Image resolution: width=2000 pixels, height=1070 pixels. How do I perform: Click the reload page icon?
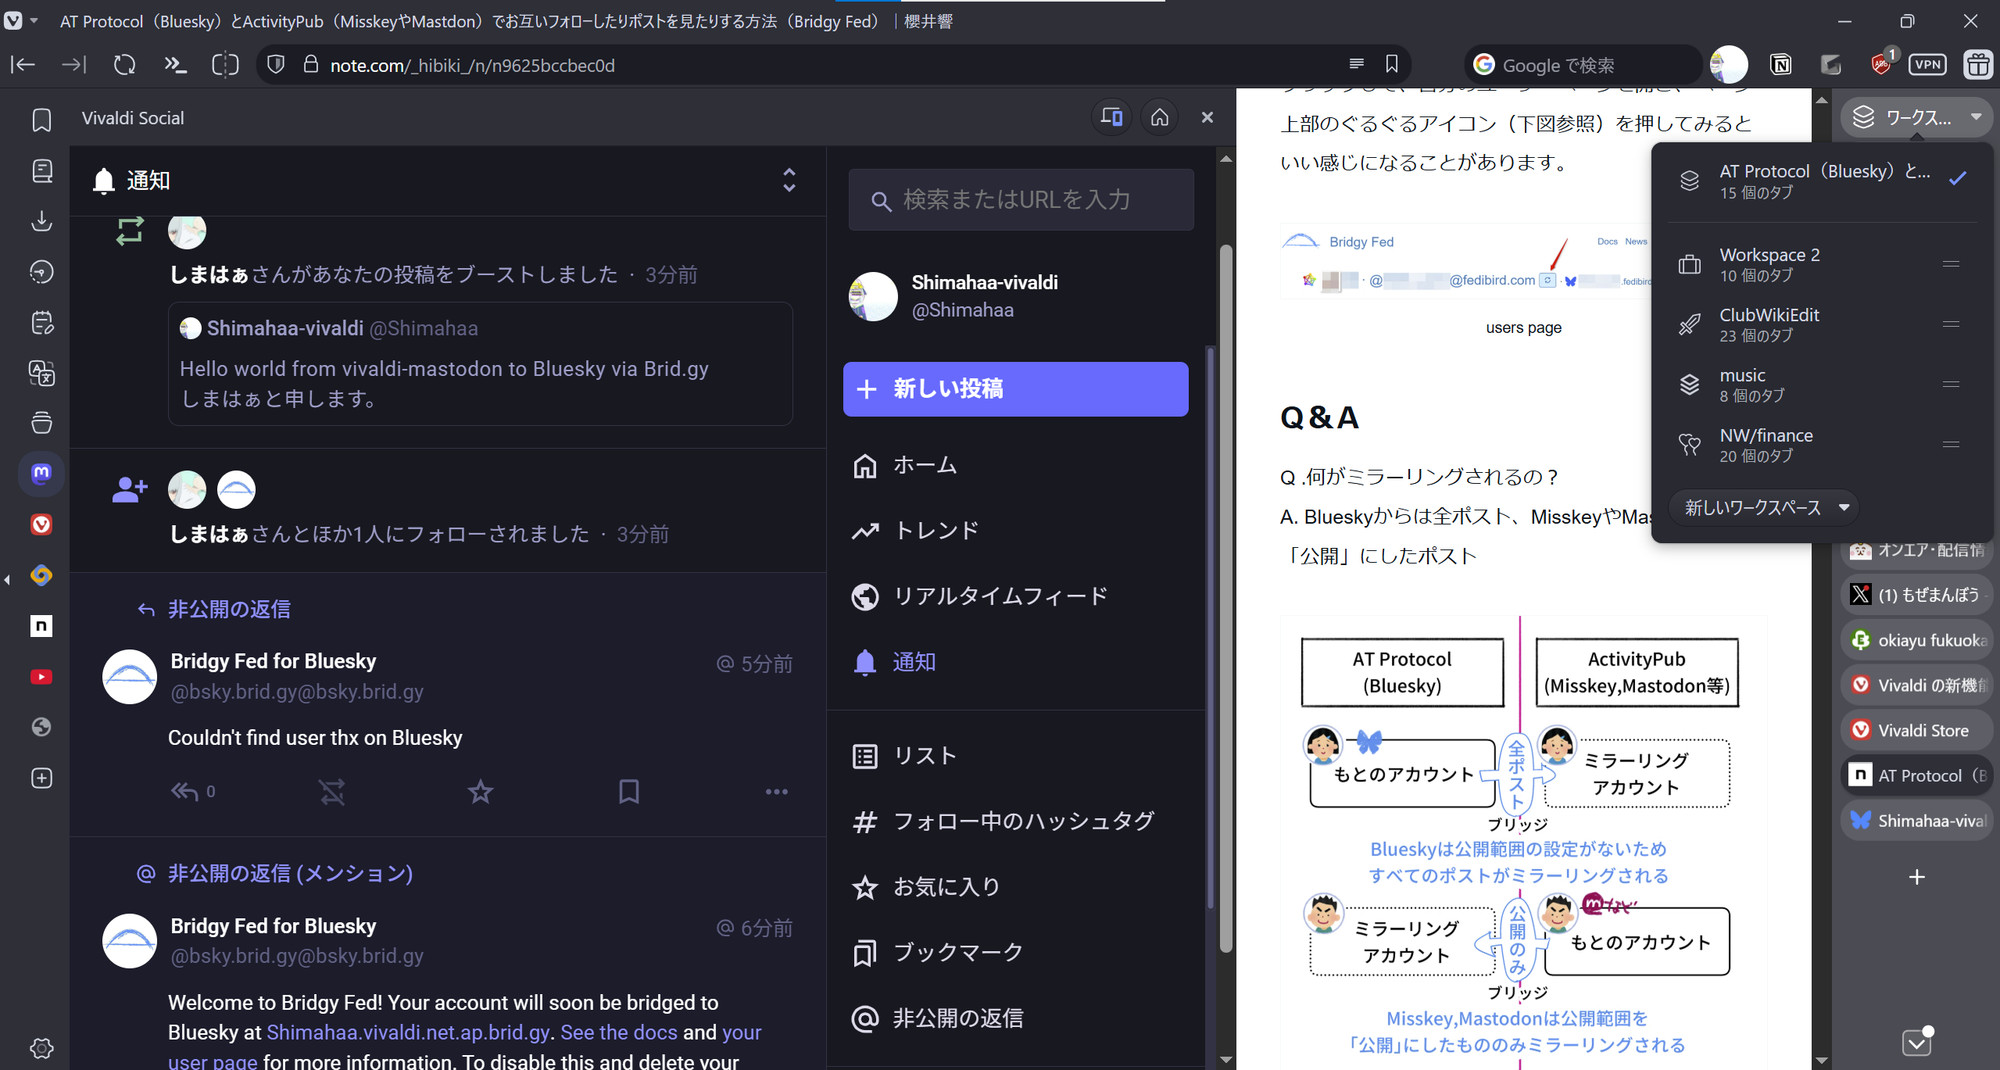[x=124, y=65]
